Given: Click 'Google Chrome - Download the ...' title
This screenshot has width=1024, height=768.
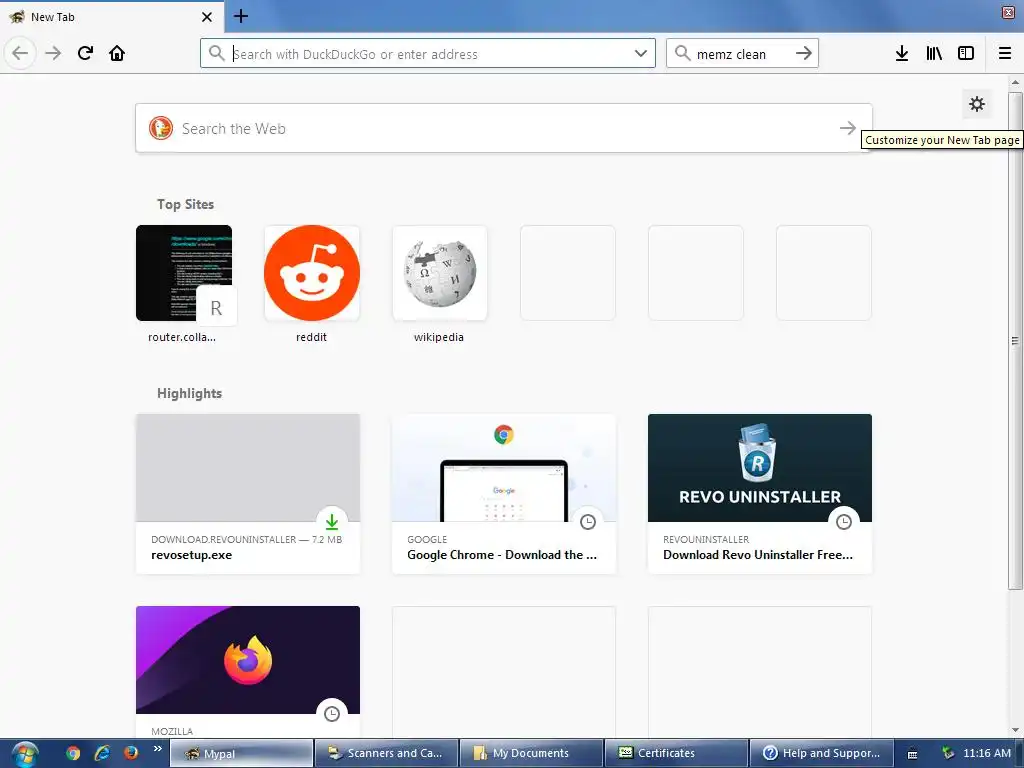Looking at the screenshot, I should 502,555.
